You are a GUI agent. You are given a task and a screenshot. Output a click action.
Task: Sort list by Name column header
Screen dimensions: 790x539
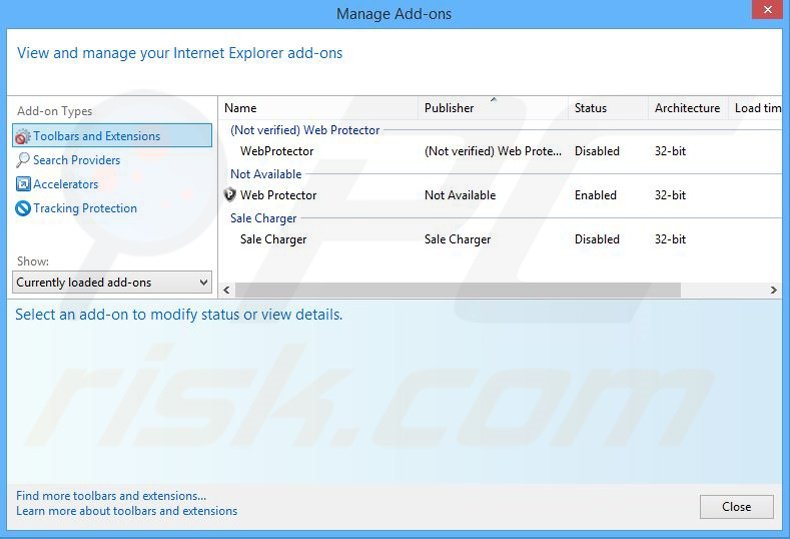click(318, 108)
